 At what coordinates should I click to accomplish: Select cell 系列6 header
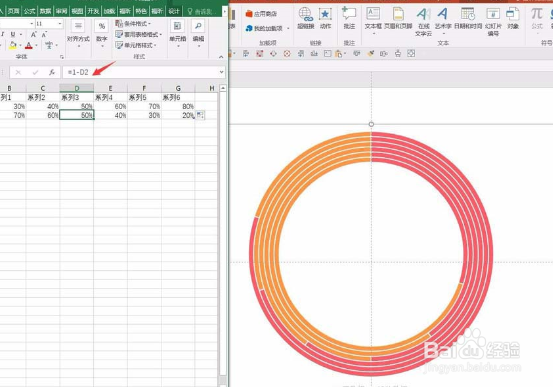(x=178, y=97)
